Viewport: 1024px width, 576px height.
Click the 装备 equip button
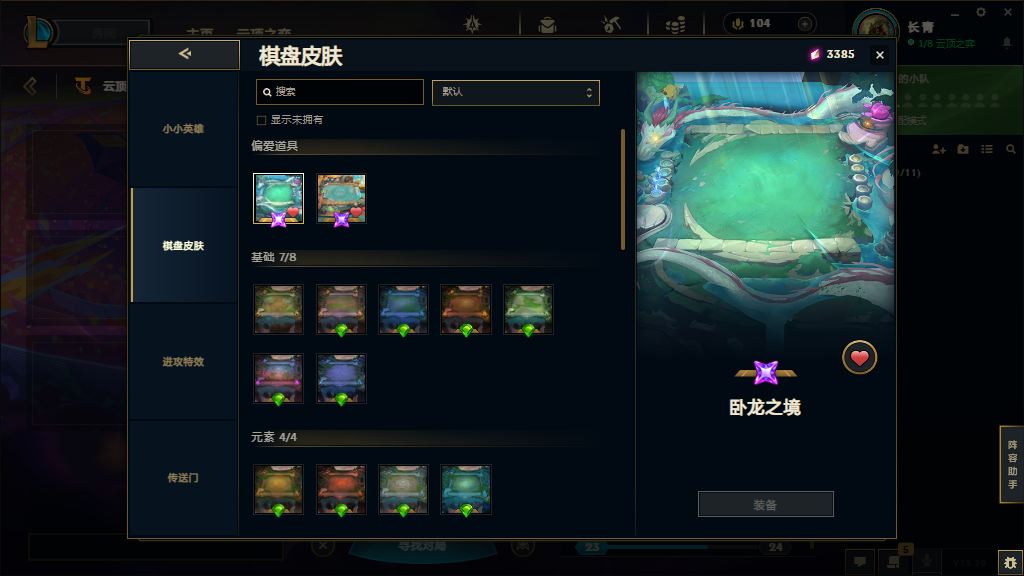click(x=765, y=504)
